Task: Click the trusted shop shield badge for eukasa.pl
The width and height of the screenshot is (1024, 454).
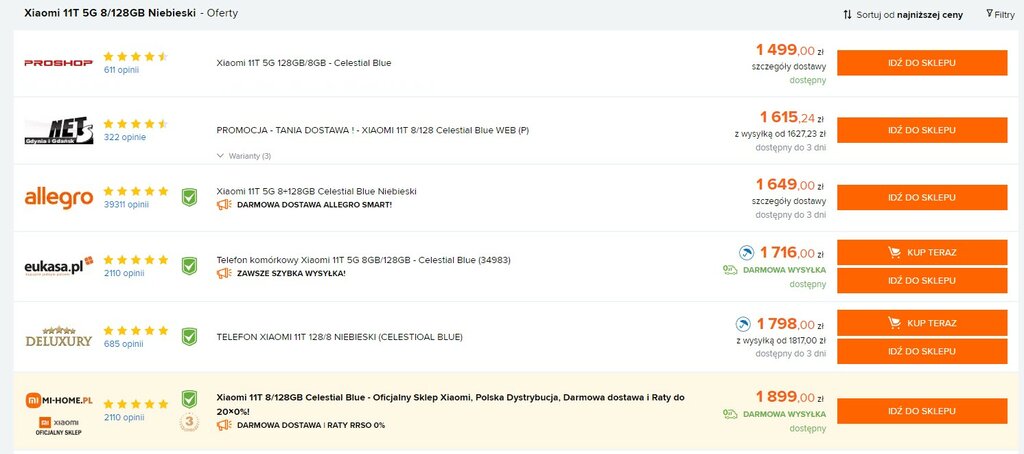Action: (189, 266)
